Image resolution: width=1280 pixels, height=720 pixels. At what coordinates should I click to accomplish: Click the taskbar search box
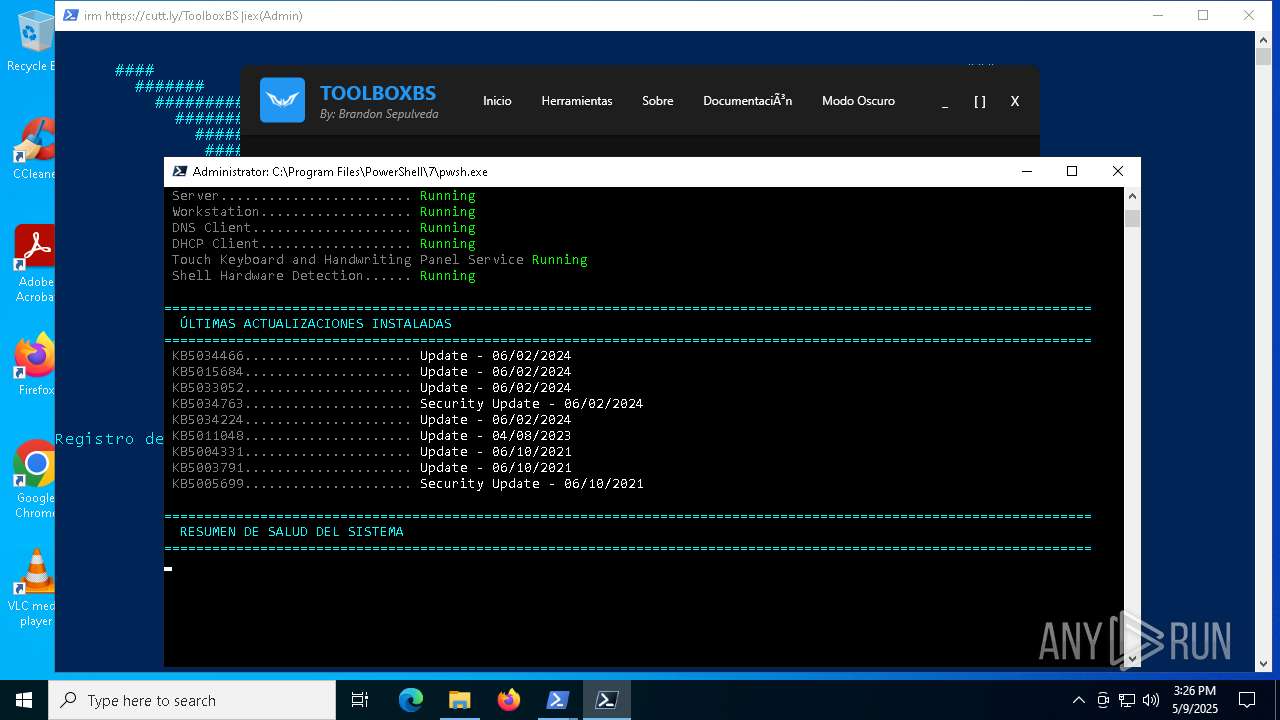pyautogui.click(x=192, y=700)
